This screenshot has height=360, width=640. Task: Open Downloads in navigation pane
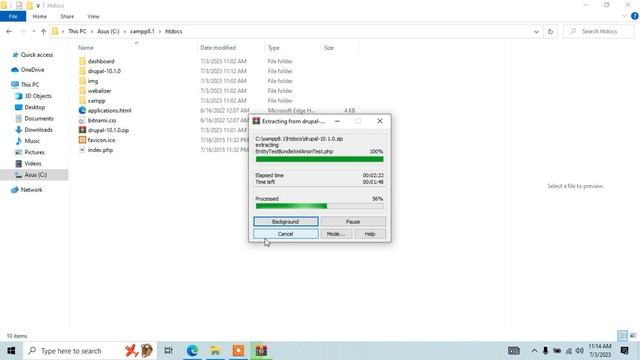pos(34,130)
